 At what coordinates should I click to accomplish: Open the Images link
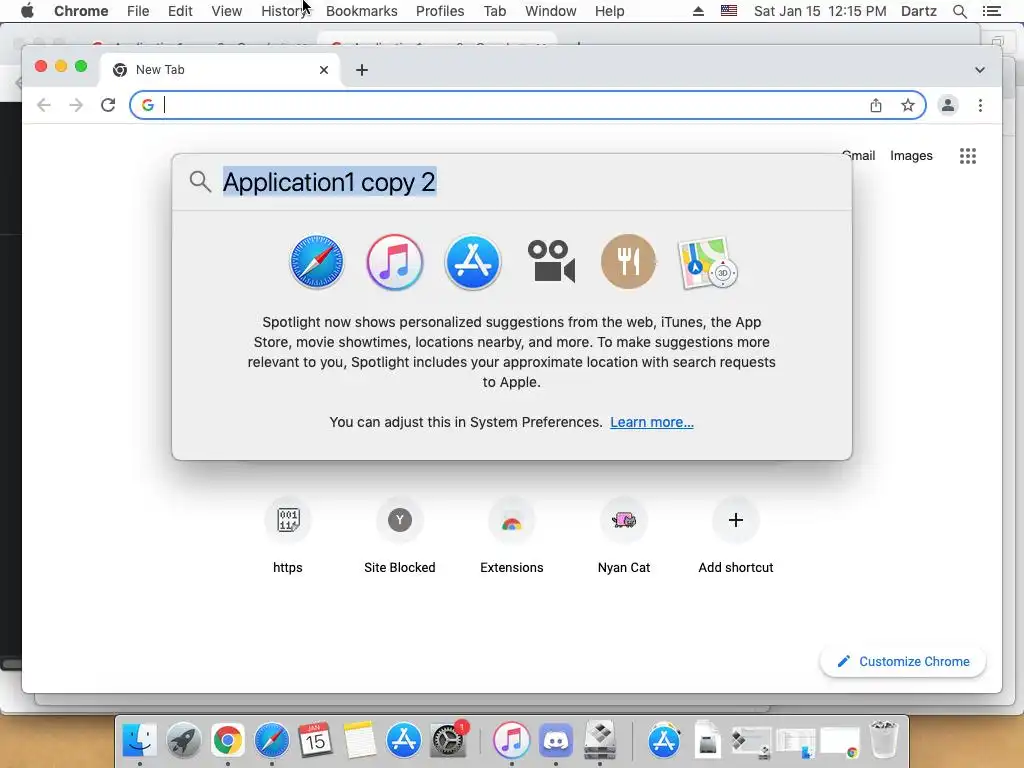click(x=911, y=155)
